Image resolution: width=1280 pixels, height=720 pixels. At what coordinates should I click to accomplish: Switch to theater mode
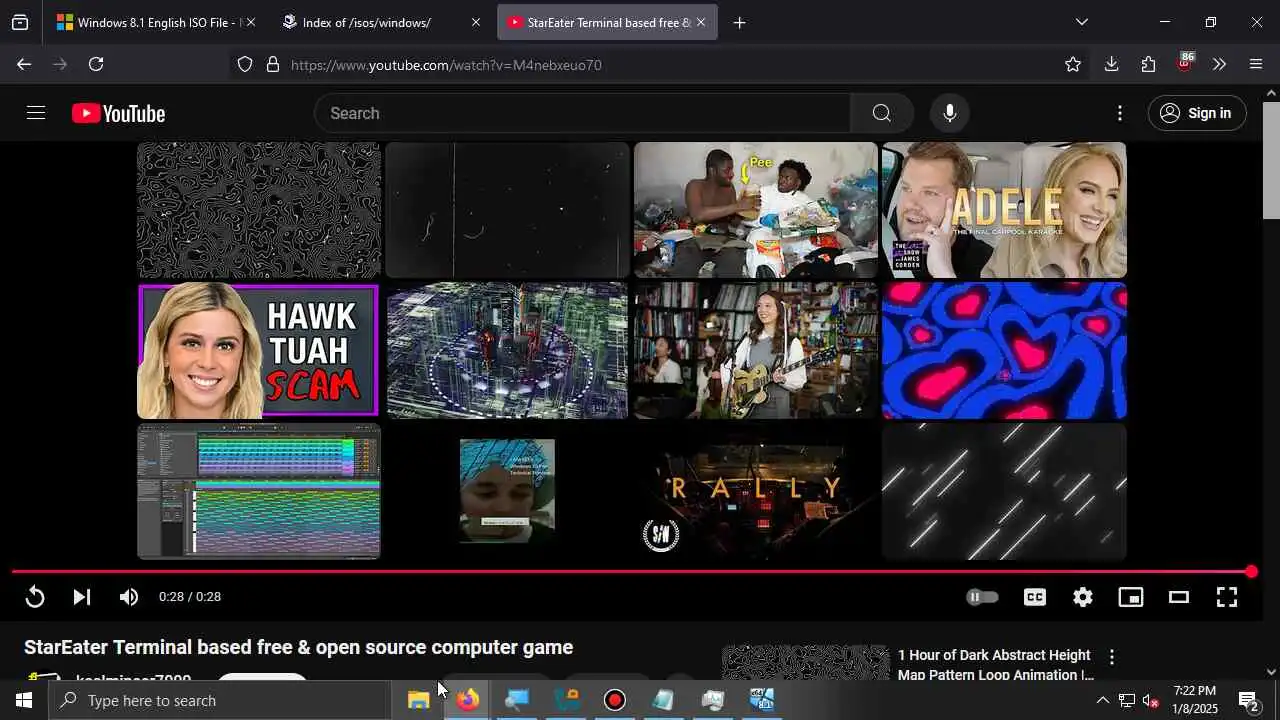(1179, 597)
